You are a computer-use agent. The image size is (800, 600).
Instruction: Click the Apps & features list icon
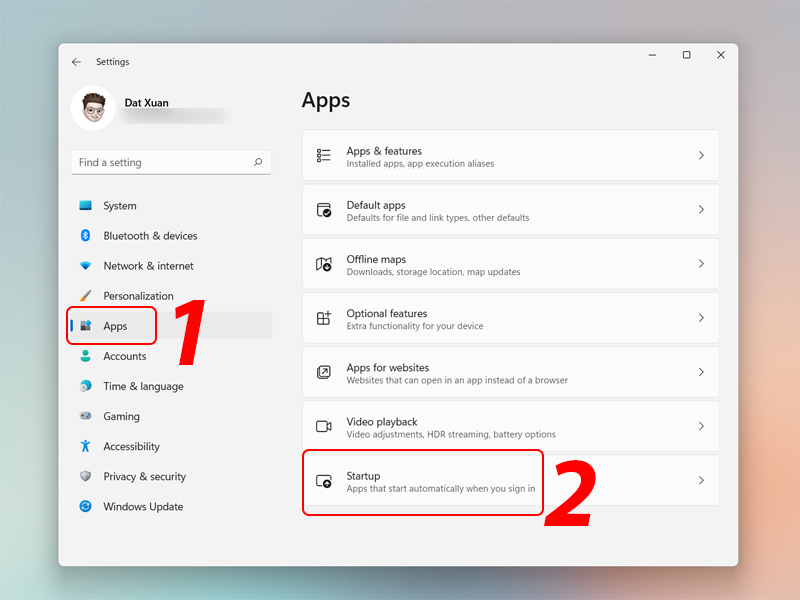323,155
